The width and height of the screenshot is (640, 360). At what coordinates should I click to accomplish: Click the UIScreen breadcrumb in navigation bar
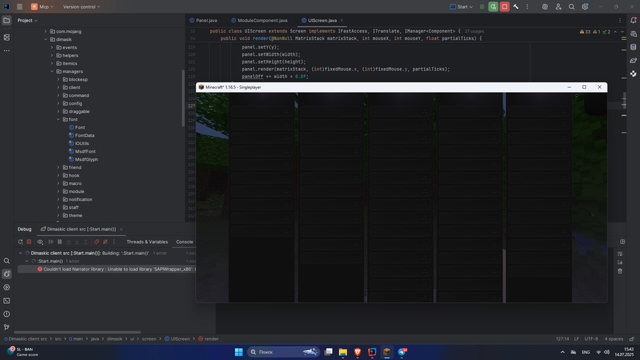(x=177, y=339)
